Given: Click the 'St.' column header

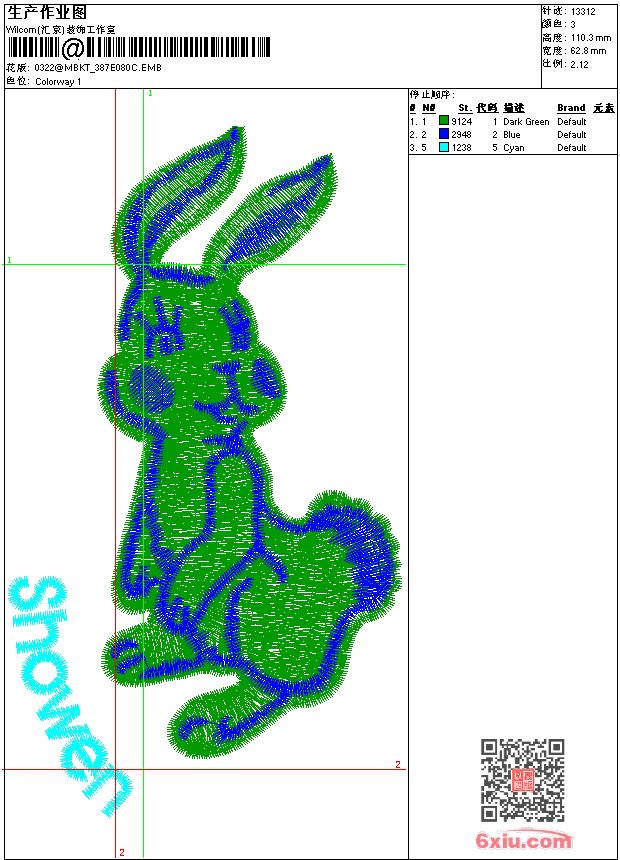Looking at the screenshot, I should [465, 108].
